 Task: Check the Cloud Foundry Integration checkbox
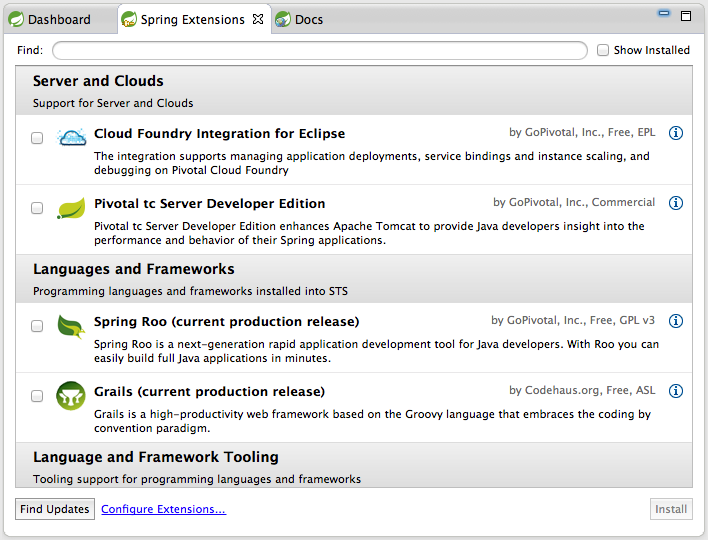[x=37, y=138]
